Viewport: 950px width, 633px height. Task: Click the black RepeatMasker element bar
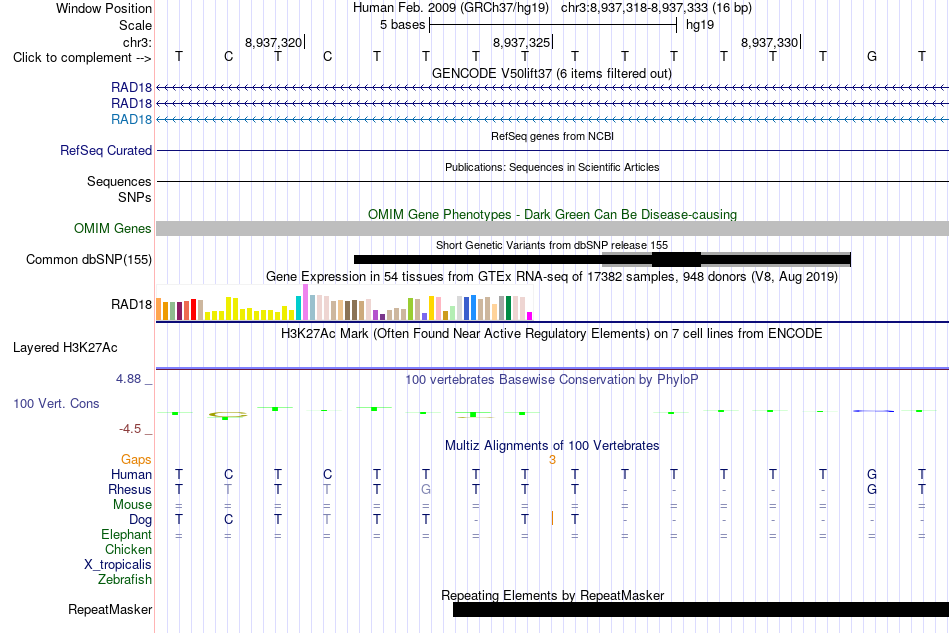pos(701,609)
